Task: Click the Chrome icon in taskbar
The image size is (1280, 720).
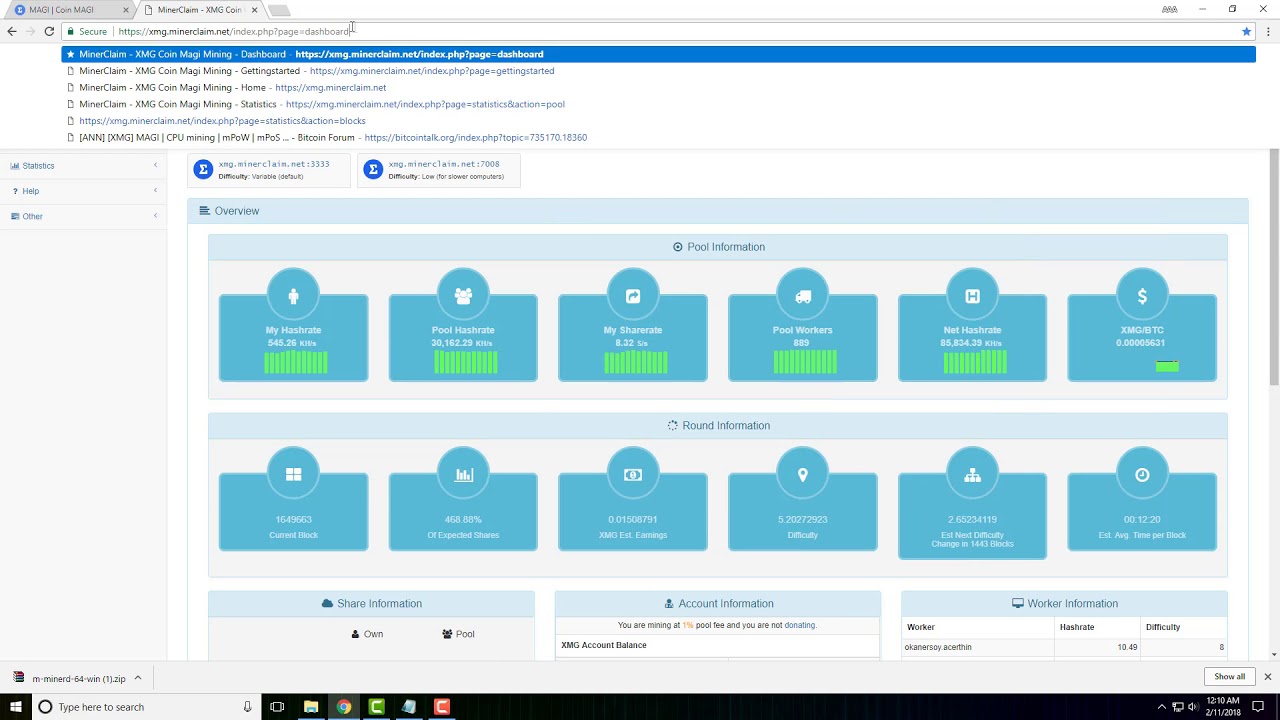Action: (344, 707)
